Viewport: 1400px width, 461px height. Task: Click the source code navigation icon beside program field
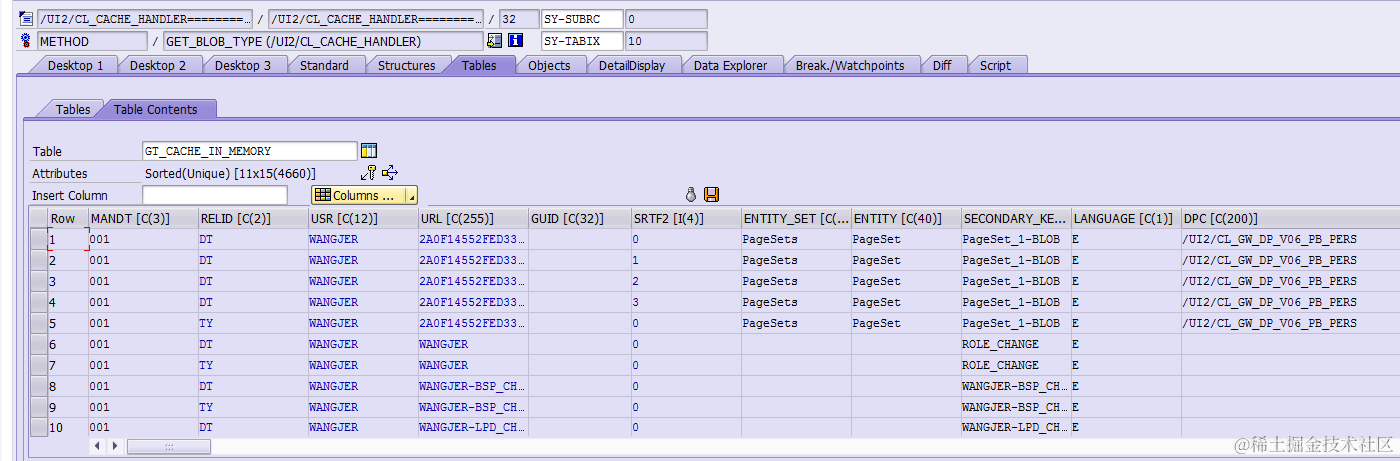click(26, 18)
